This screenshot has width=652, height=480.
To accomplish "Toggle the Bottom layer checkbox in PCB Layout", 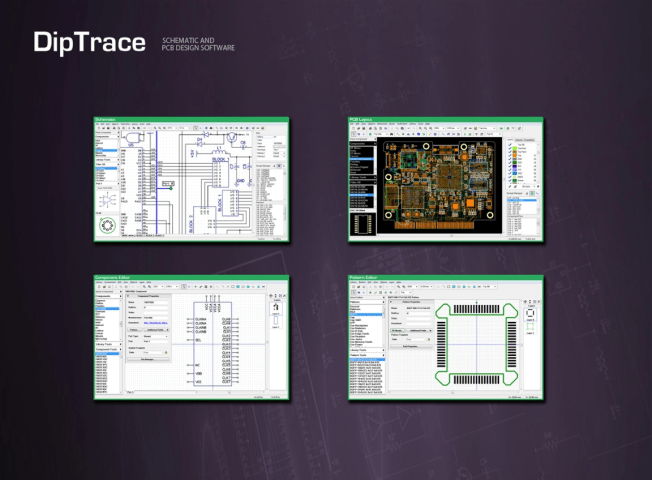I will tap(509, 182).
